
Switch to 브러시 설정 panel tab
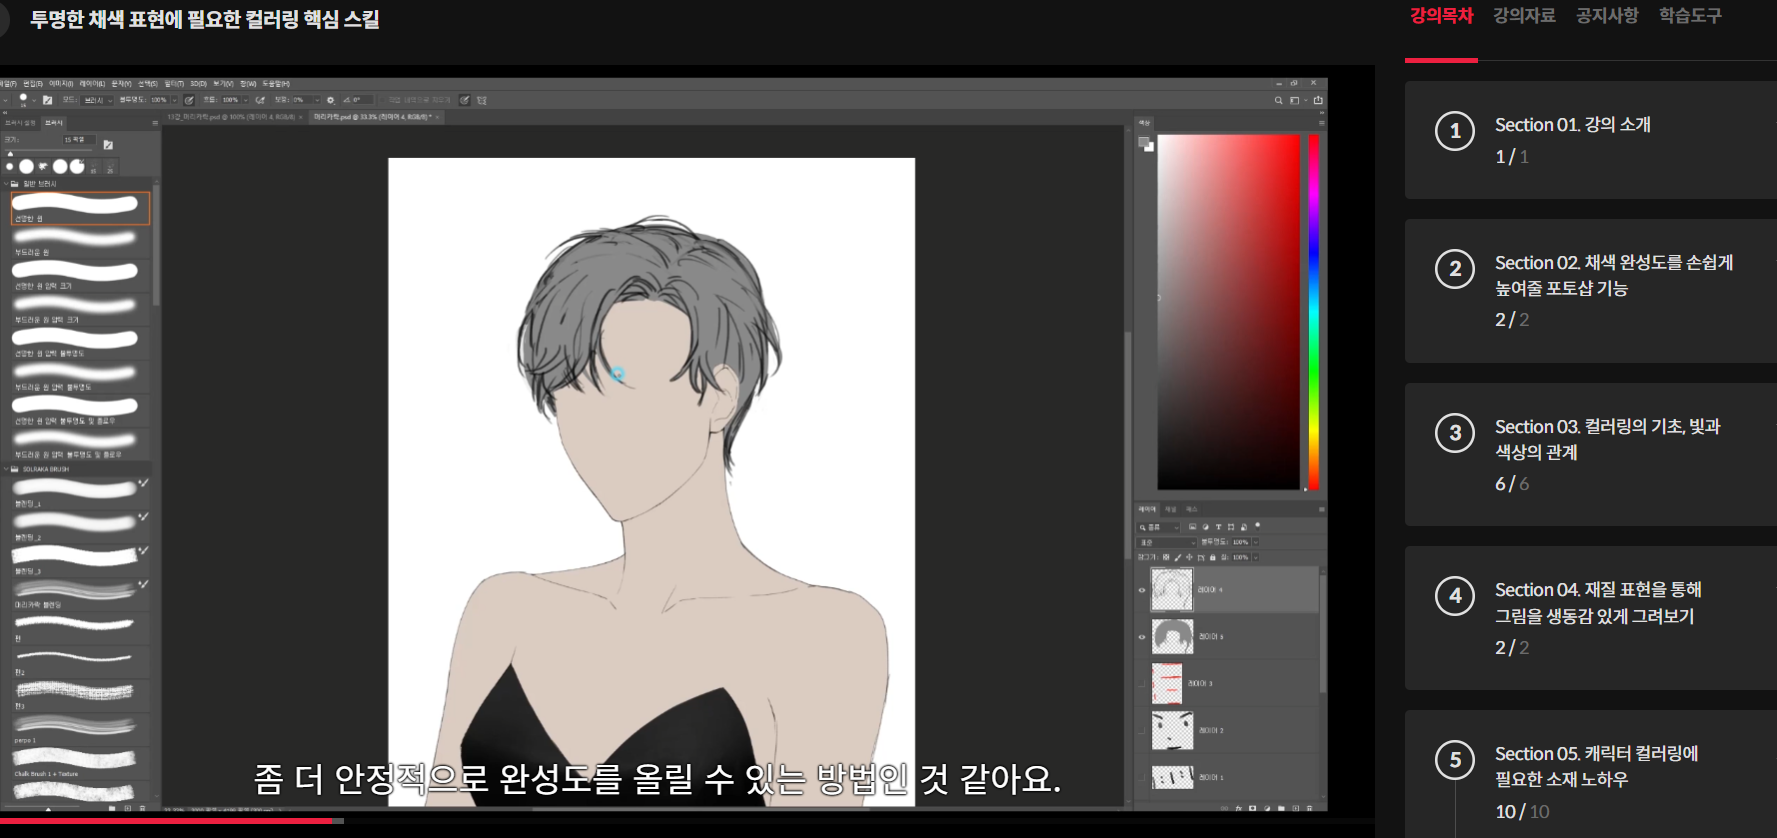coord(20,123)
